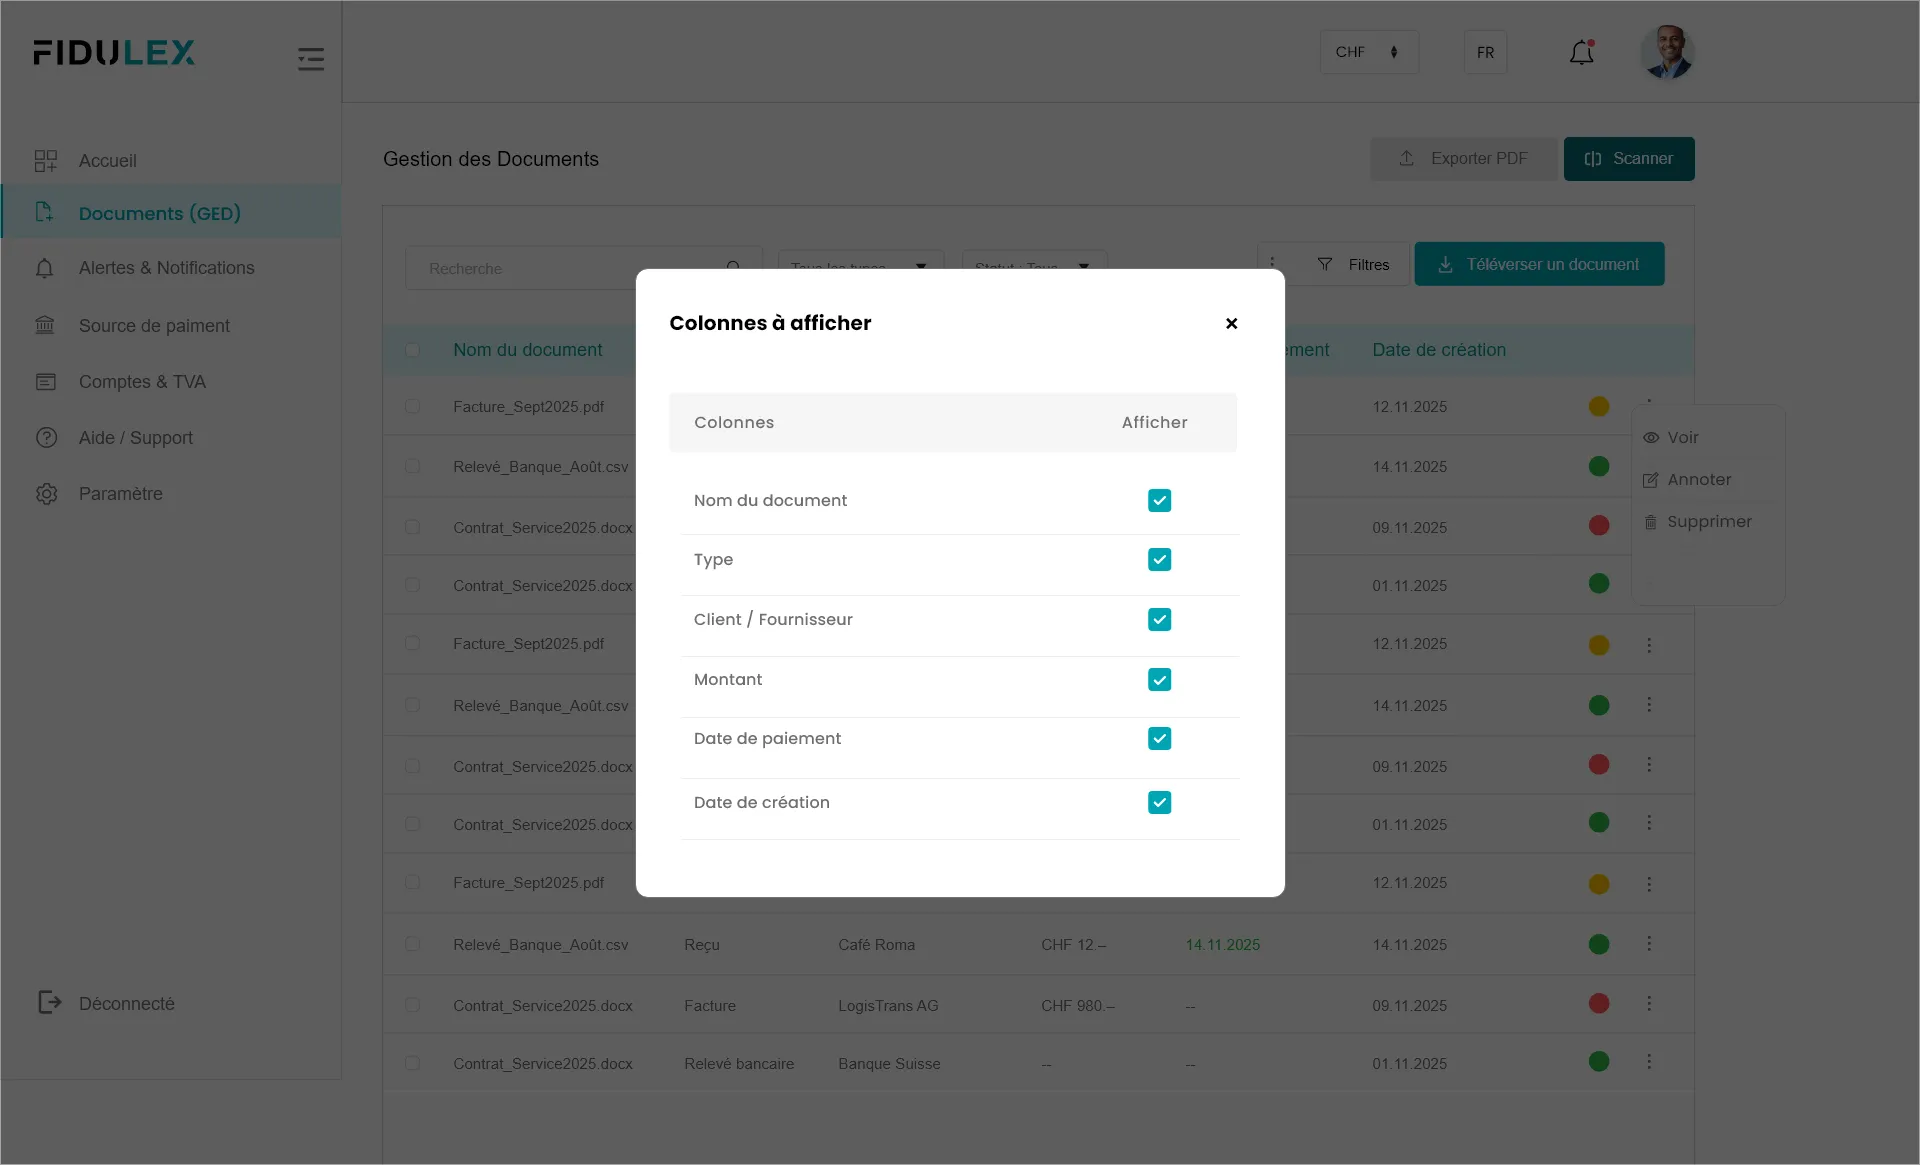Open the CHF currency dropdown
1920x1165 pixels.
pos(1368,52)
